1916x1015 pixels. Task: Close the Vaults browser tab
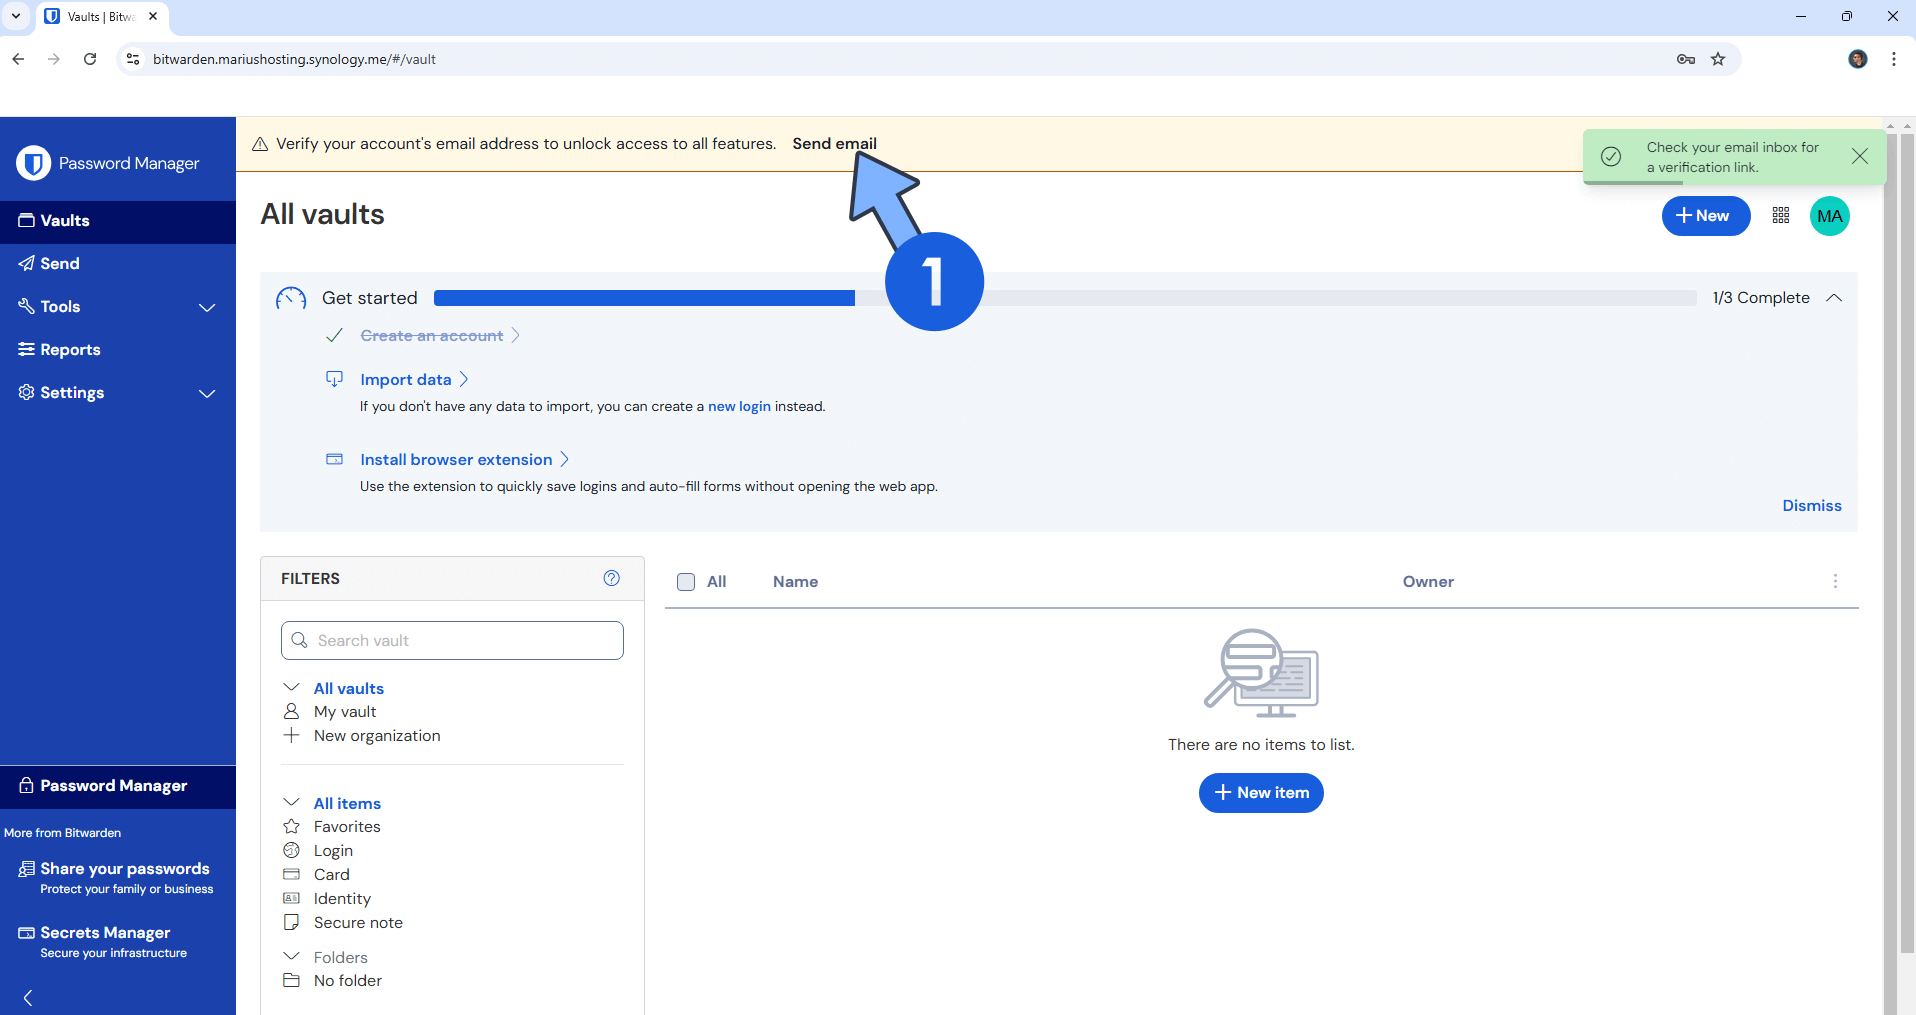153,16
